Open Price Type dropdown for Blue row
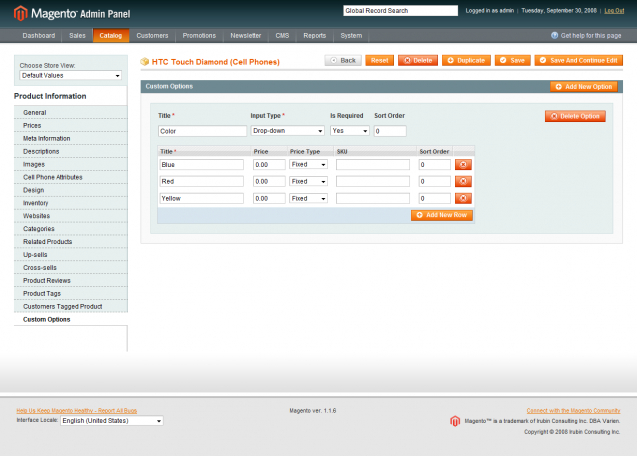The width and height of the screenshot is (637, 456). [x=308, y=165]
